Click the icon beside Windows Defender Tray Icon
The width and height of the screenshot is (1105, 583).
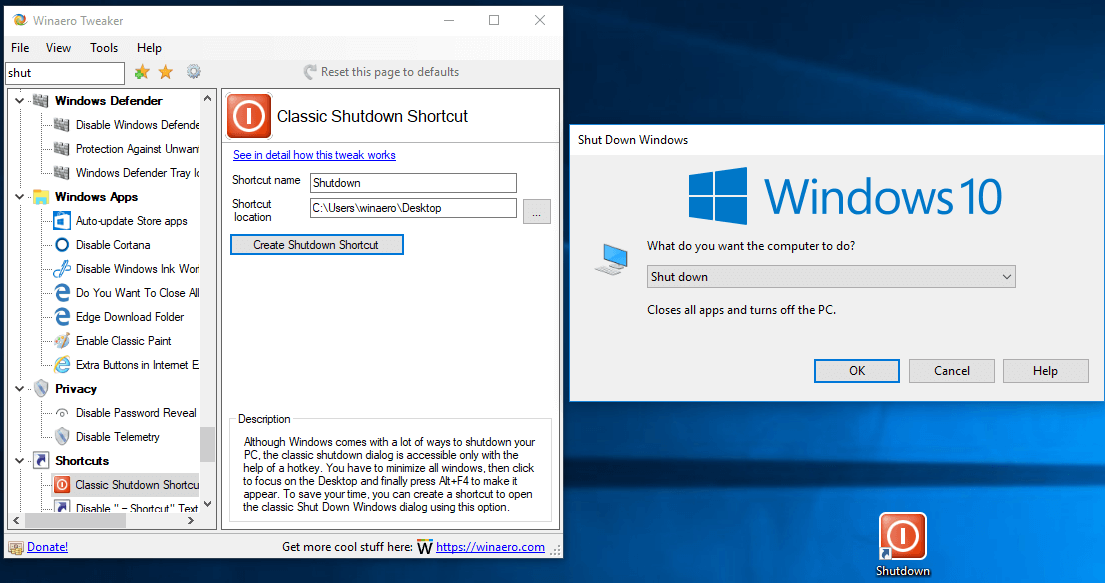pyautogui.click(x=62, y=173)
